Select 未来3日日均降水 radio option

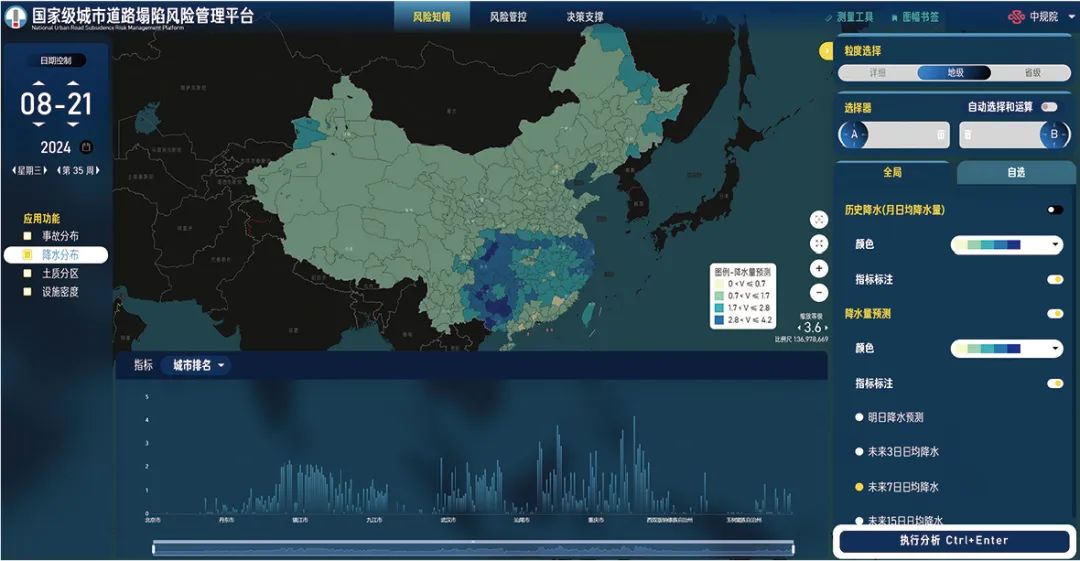pos(858,452)
